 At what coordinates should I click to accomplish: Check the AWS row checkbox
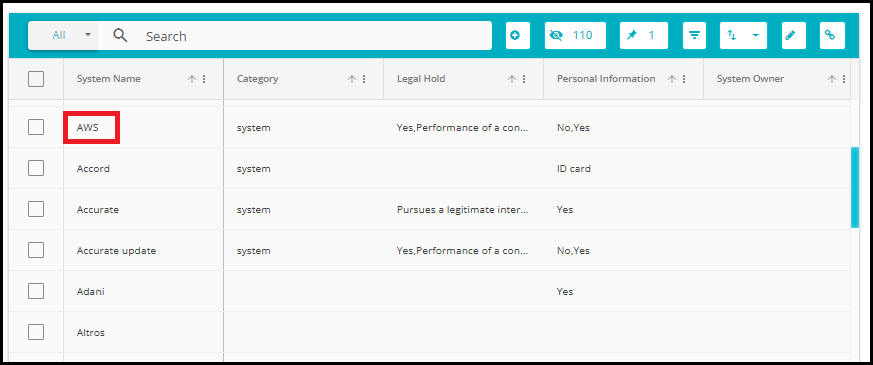pyautogui.click(x=36, y=127)
